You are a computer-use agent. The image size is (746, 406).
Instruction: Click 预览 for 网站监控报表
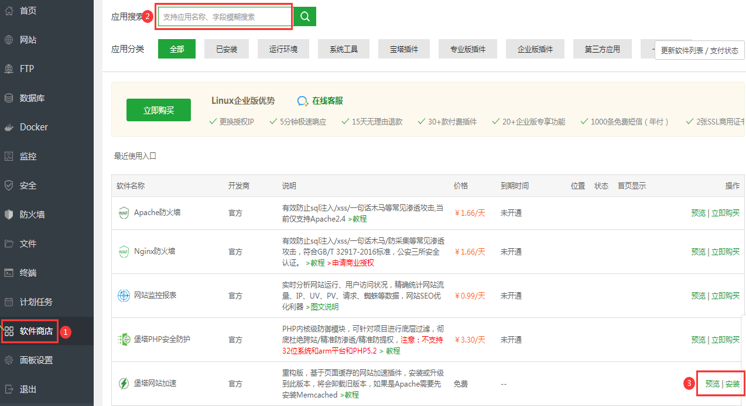(698, 296)
